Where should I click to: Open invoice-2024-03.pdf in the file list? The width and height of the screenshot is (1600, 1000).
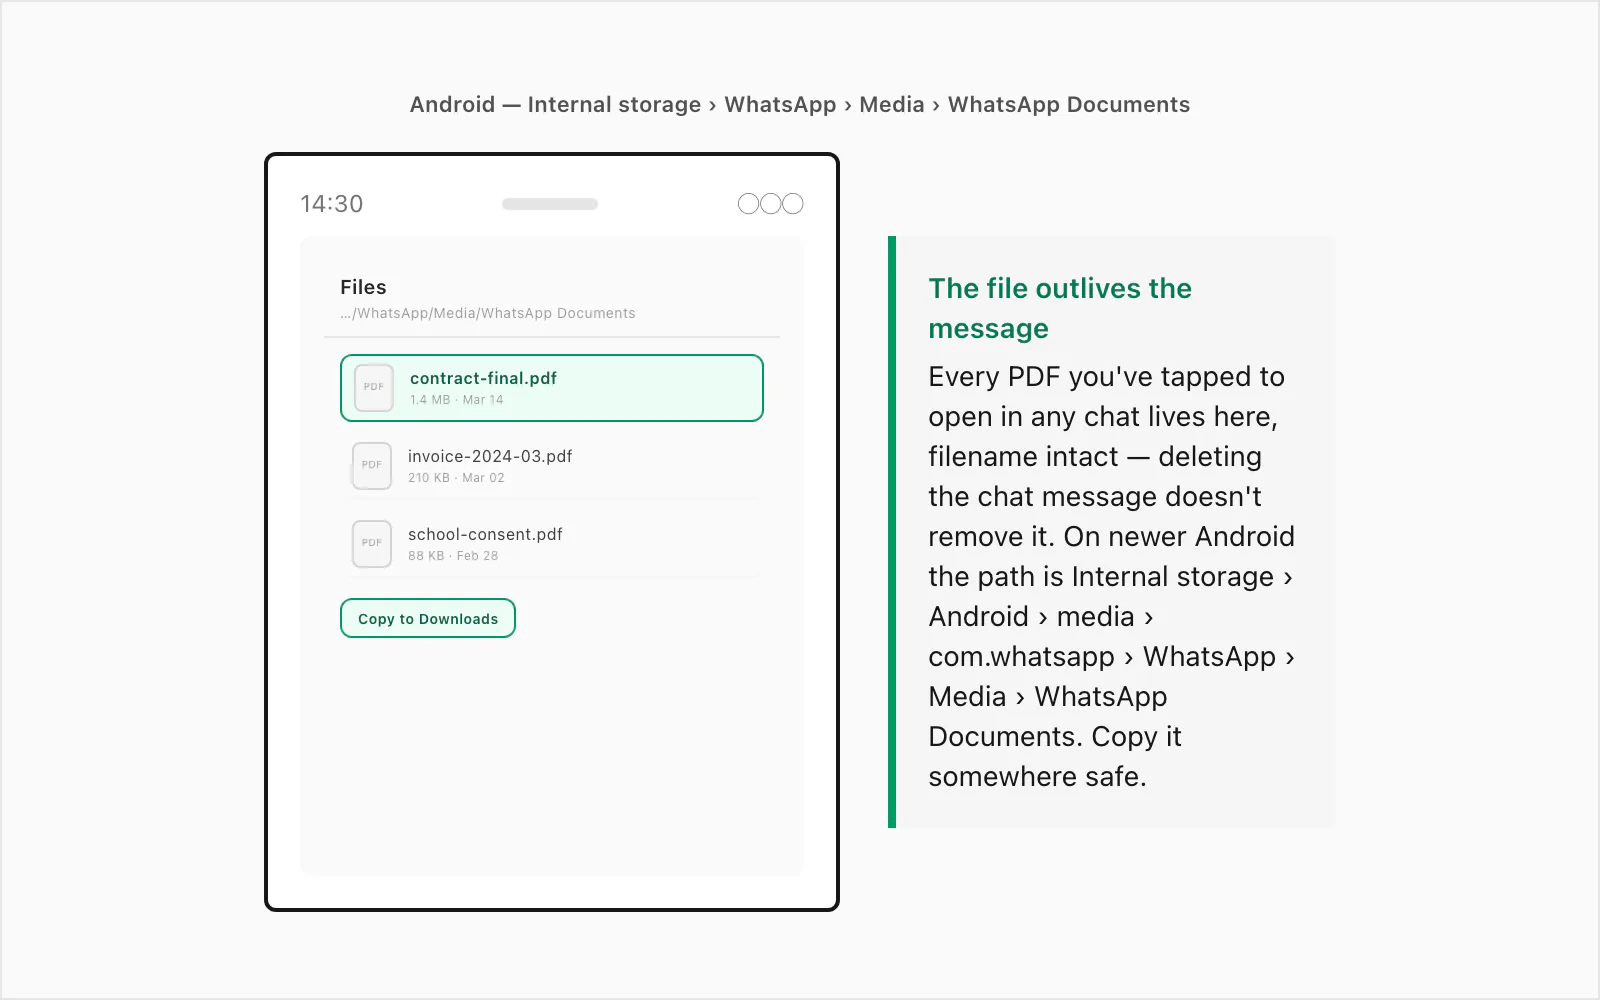point(552,466)
